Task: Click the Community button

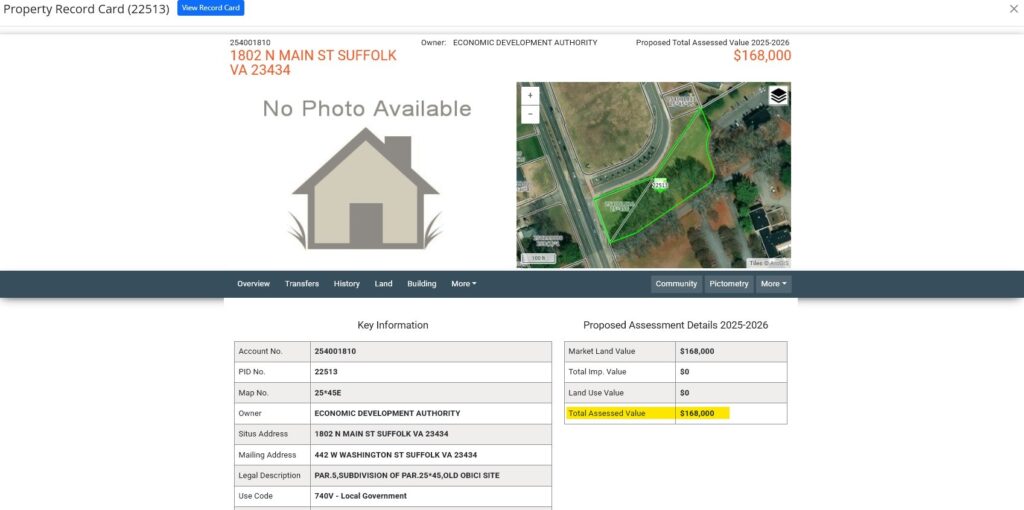Action: click(676, 284)
